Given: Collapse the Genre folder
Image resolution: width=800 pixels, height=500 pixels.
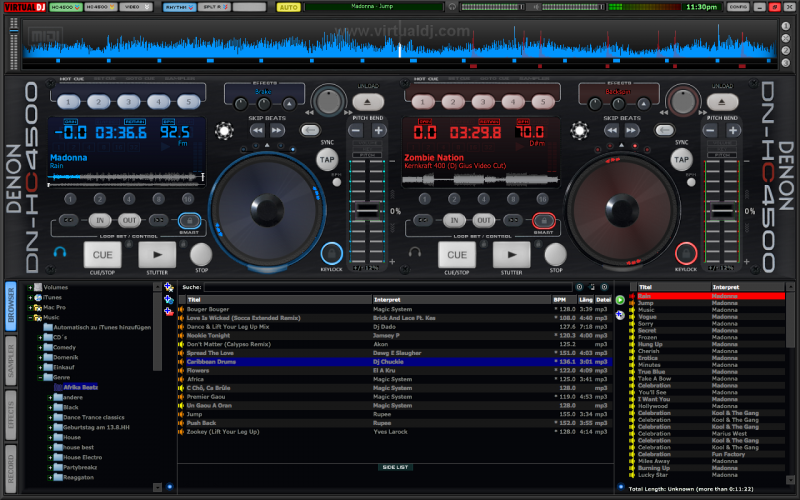Looking at the screenshot, I should tap(40, 378).
